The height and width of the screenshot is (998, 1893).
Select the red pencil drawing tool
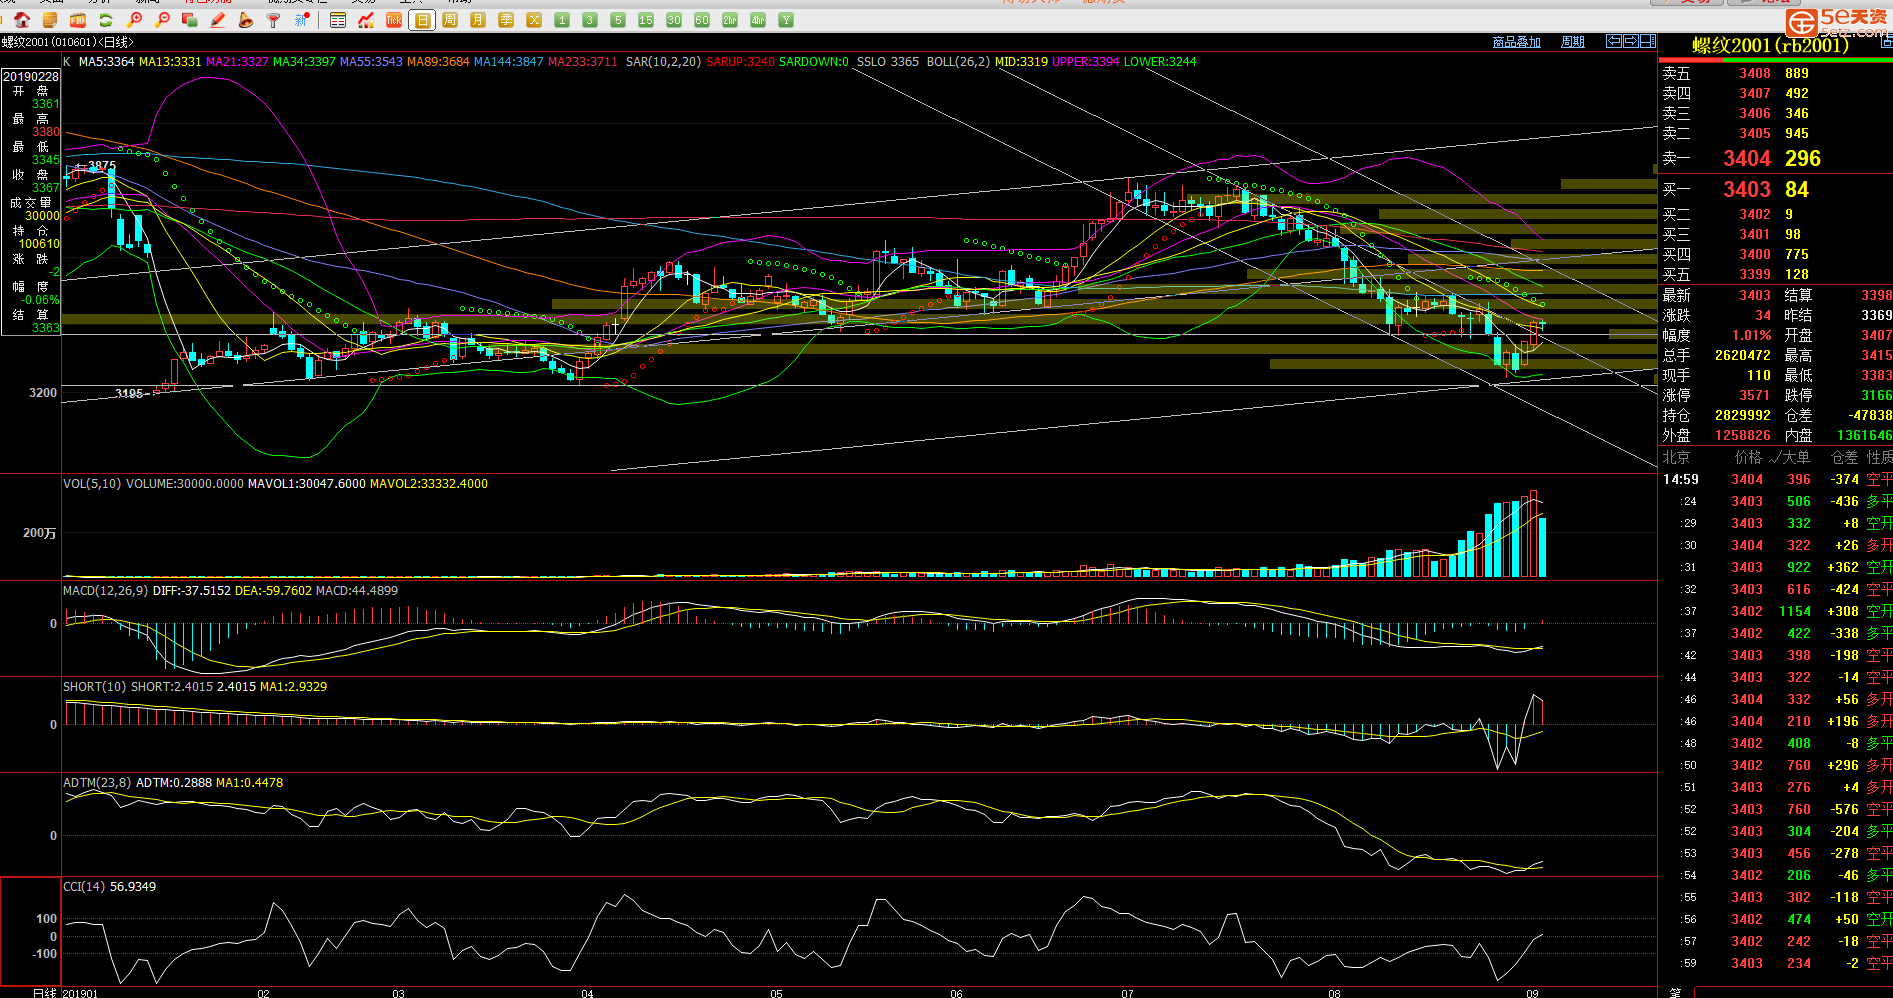tap(218, 20)
